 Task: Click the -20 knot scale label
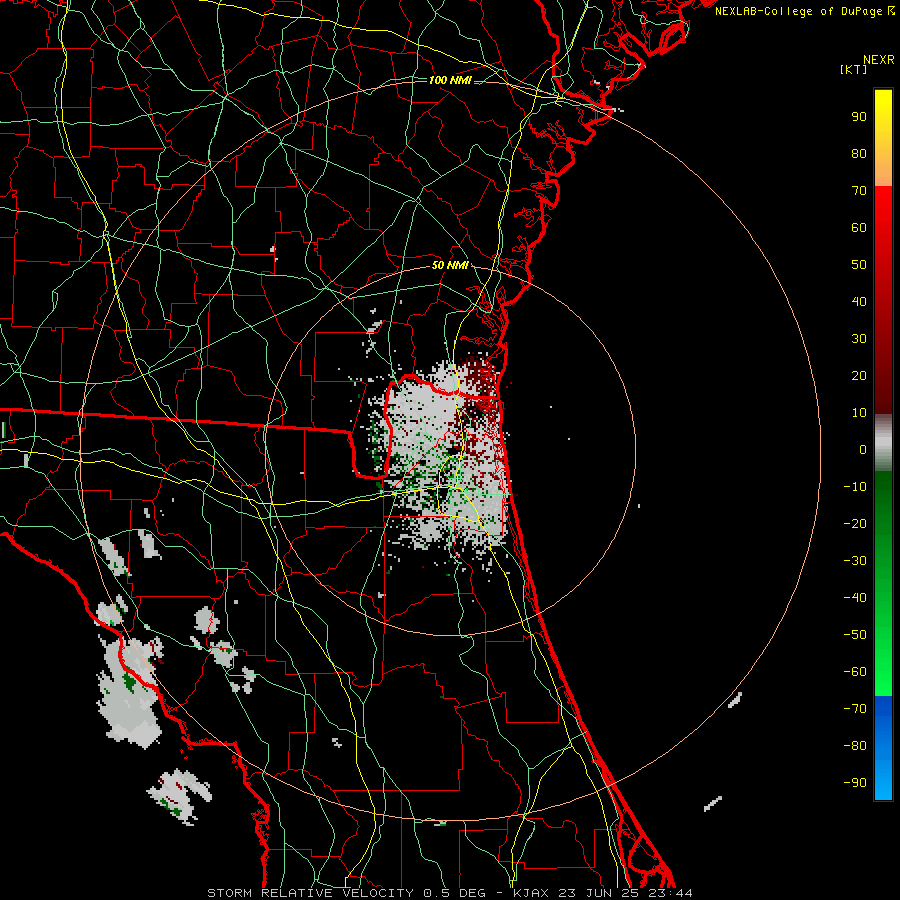coord(855,523)
